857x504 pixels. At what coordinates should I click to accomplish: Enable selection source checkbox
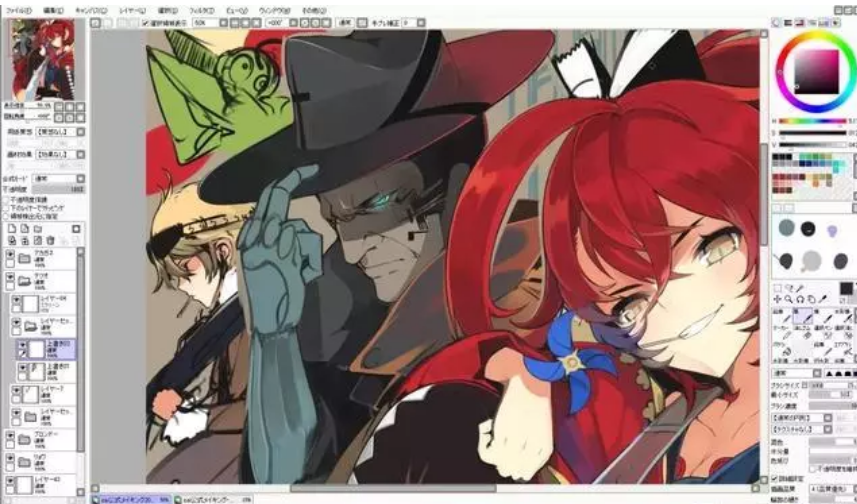coord(6,216)
